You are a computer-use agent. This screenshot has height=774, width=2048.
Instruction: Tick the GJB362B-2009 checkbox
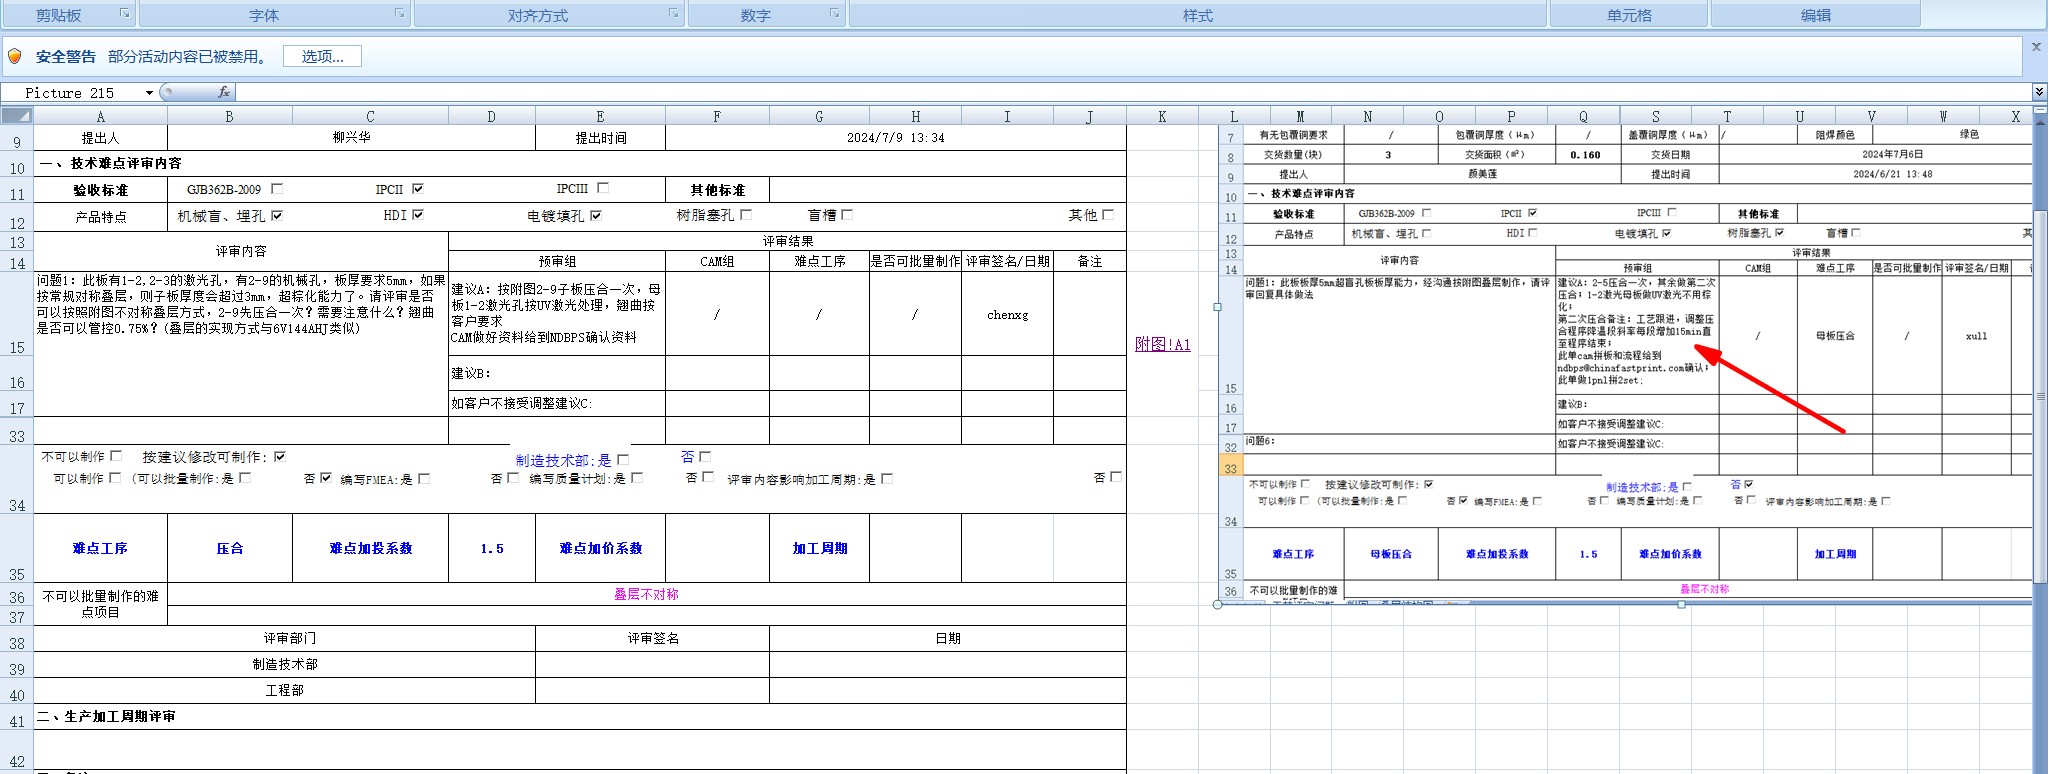click(x=277, y=188)
